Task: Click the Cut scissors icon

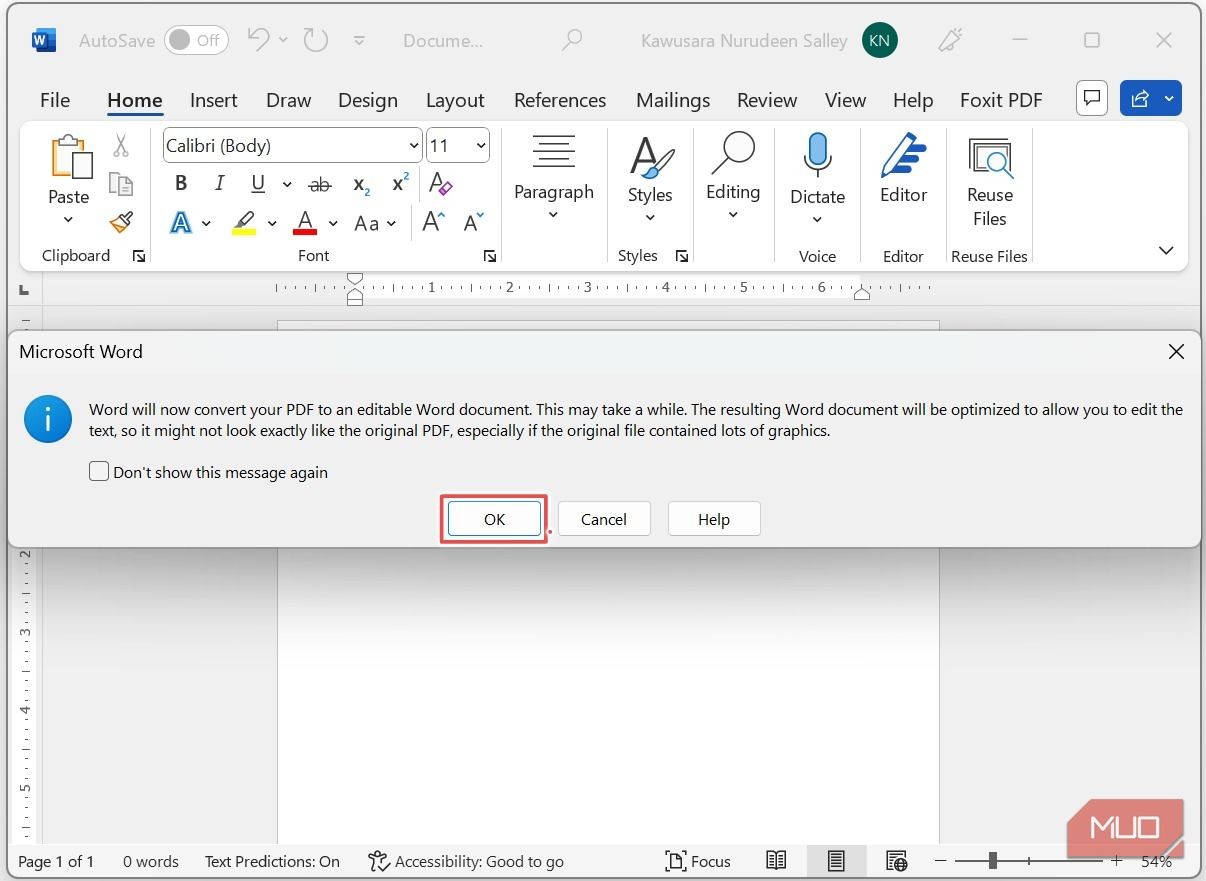Action: pyautogui.click(x=121, y=146)
